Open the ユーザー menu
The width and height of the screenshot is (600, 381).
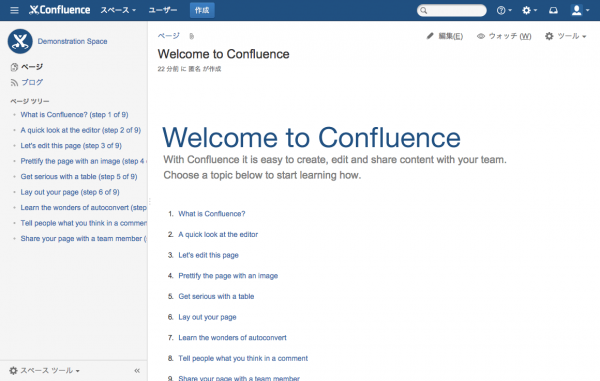tap(163, 10)
